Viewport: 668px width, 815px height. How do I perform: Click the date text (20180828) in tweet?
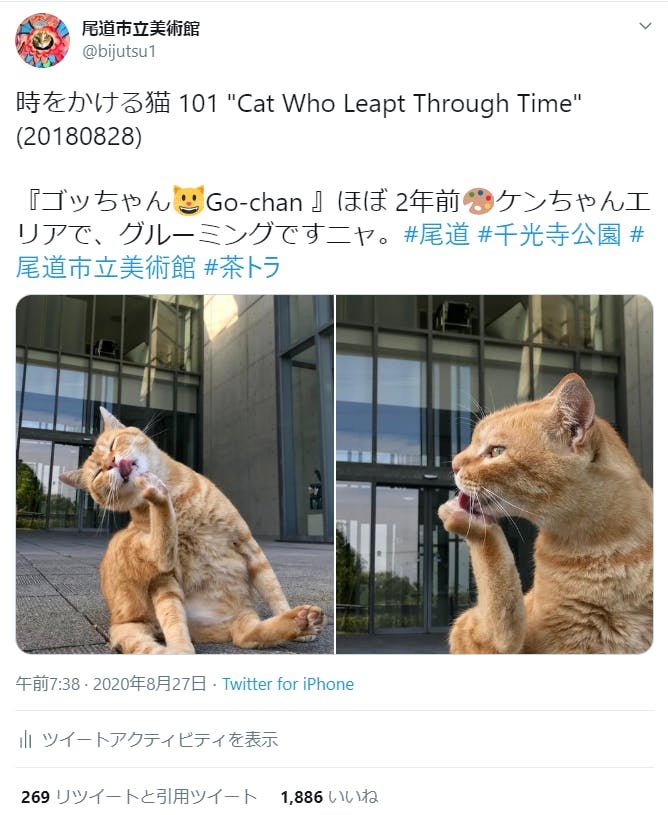tap(79, 136)
